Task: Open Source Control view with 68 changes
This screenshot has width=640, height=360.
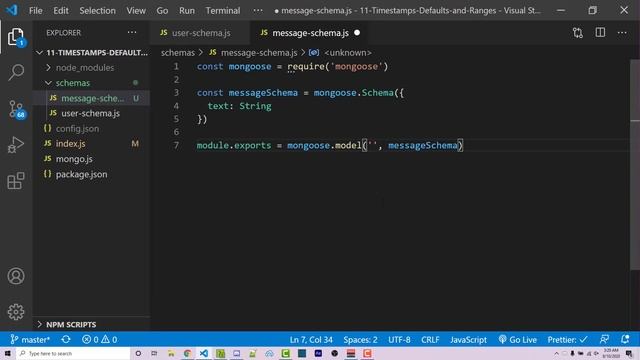Action: [x=16, y=109]
